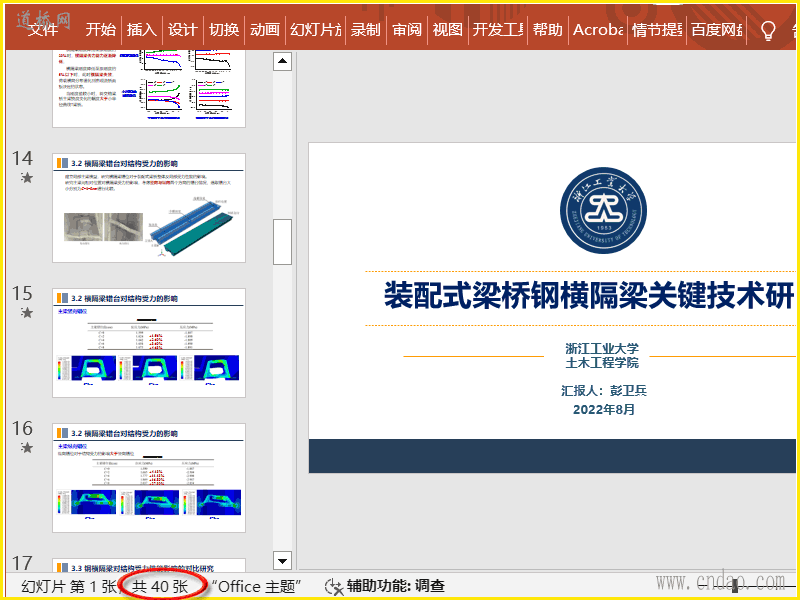This screenshot has height=600, width=800.
Task: Select the 设计 ribbon tab
Action: (182, 30)
